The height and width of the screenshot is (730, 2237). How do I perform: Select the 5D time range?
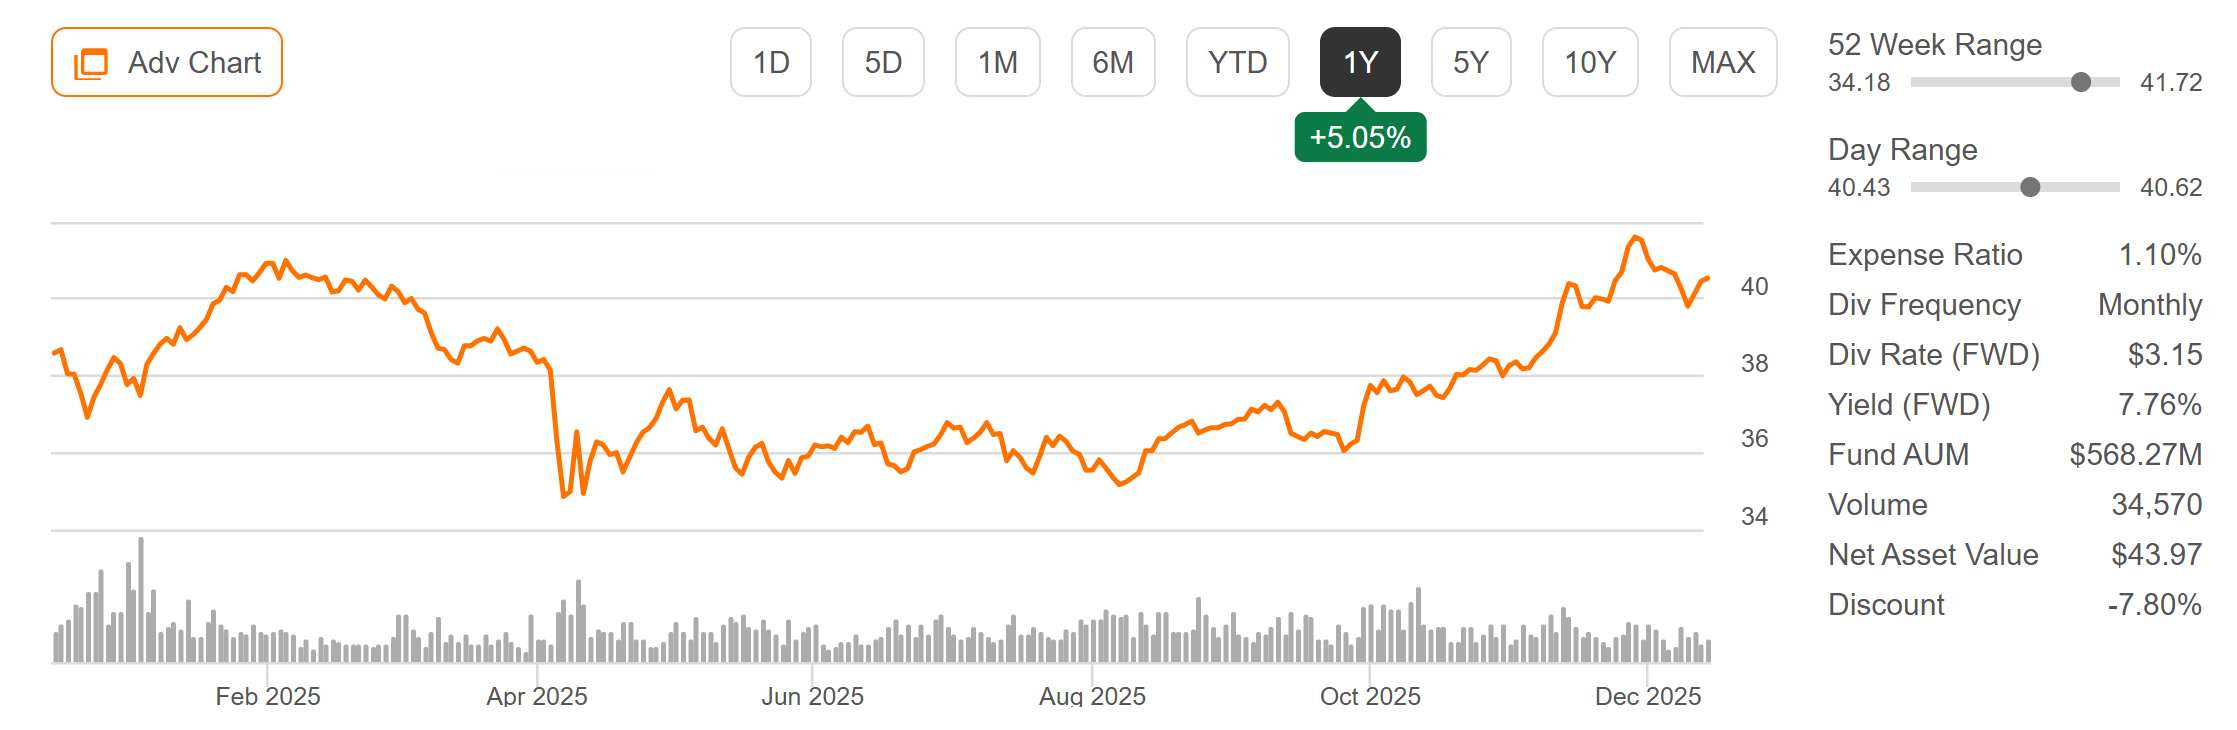click(x=884, y=61)
